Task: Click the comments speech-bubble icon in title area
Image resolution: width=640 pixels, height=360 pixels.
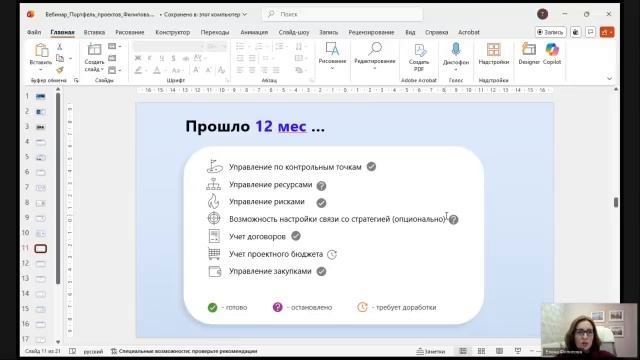Action: [x=591, y=32]
